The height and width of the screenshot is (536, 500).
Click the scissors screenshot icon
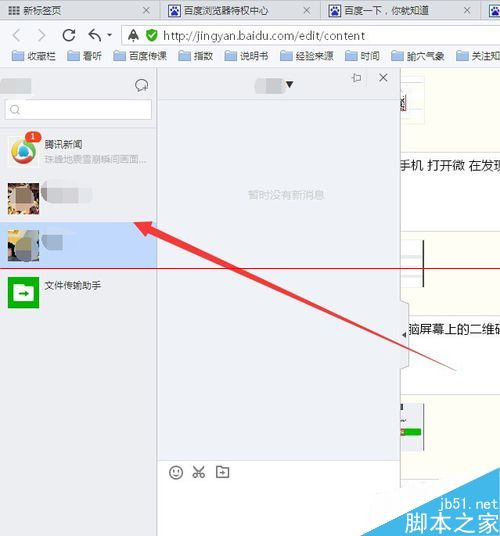coord(199,472)
